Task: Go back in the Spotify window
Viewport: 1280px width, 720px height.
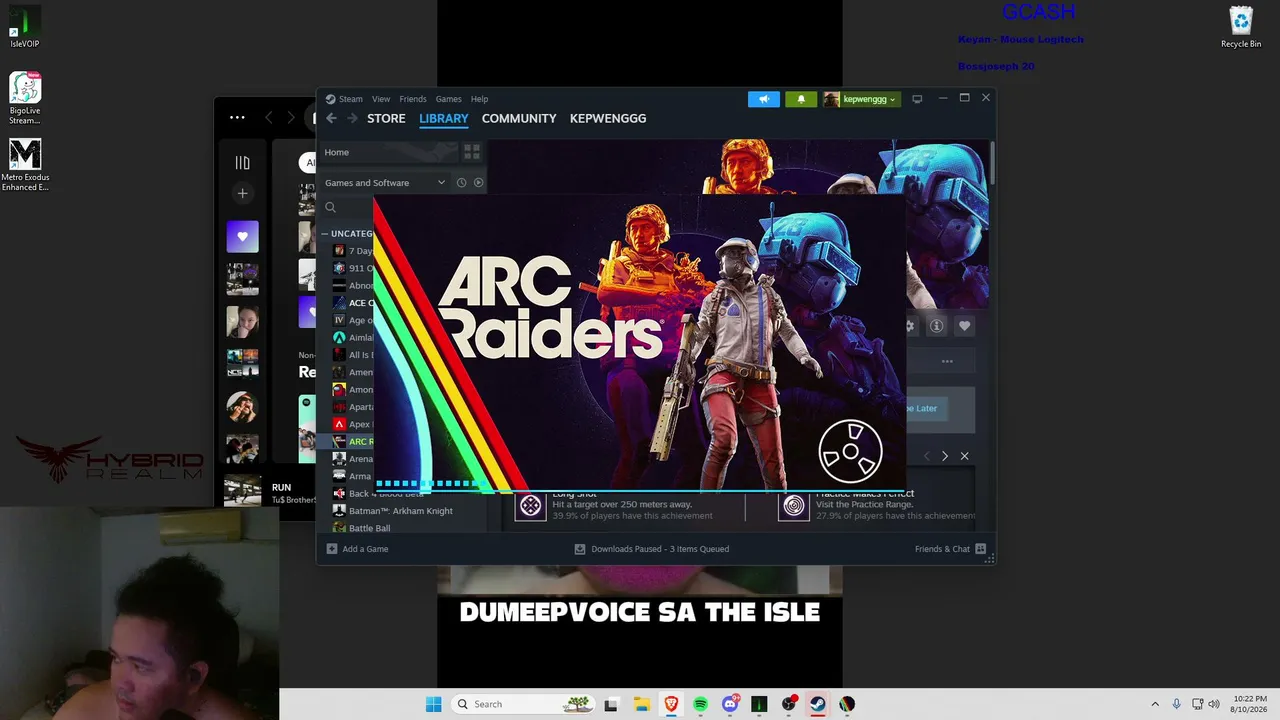Action: click(268, 118)
